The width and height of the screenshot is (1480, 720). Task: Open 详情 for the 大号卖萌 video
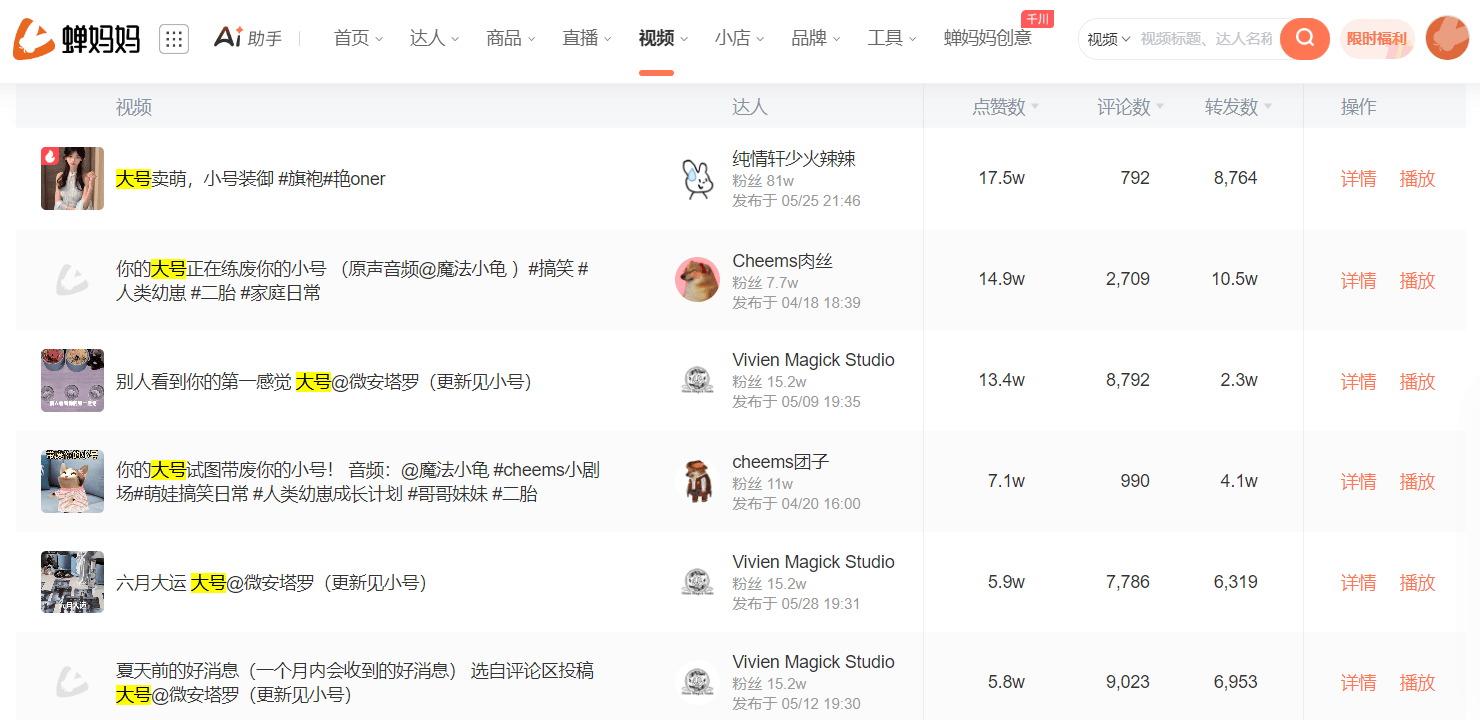[1358, 179]
